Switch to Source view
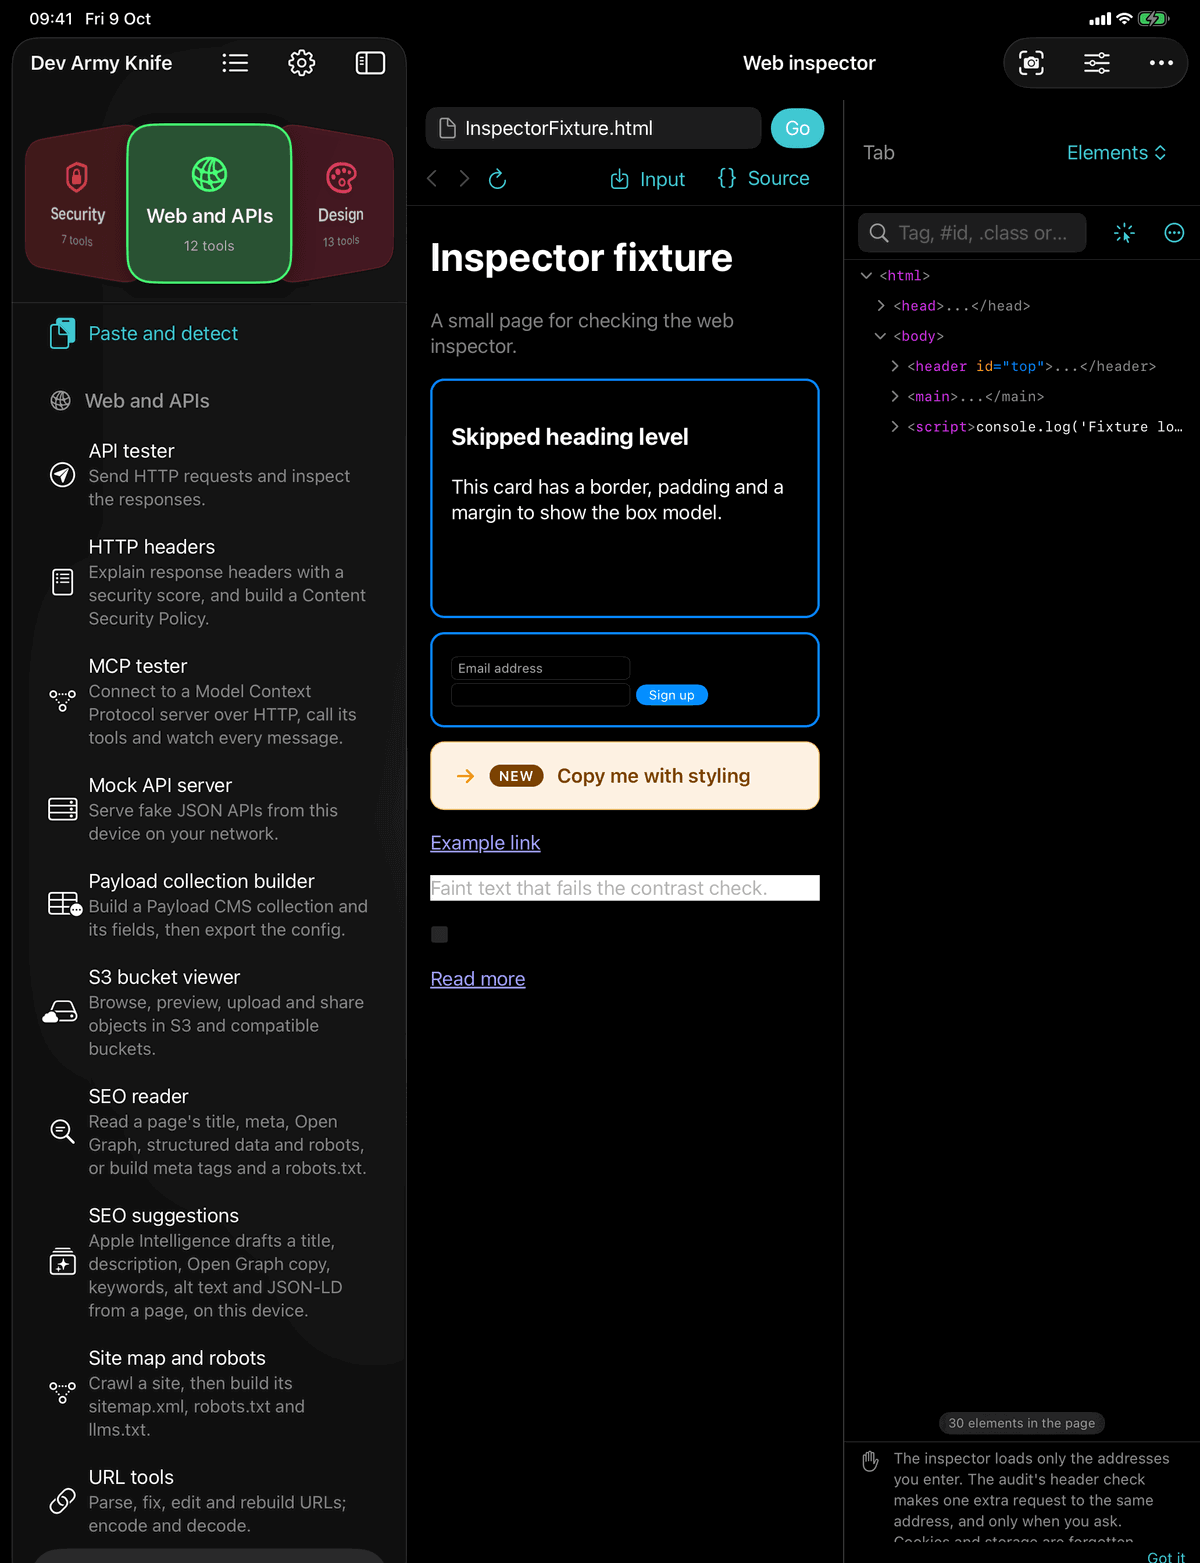Viewport: 1200px width, 1563px height. [764, 178]
